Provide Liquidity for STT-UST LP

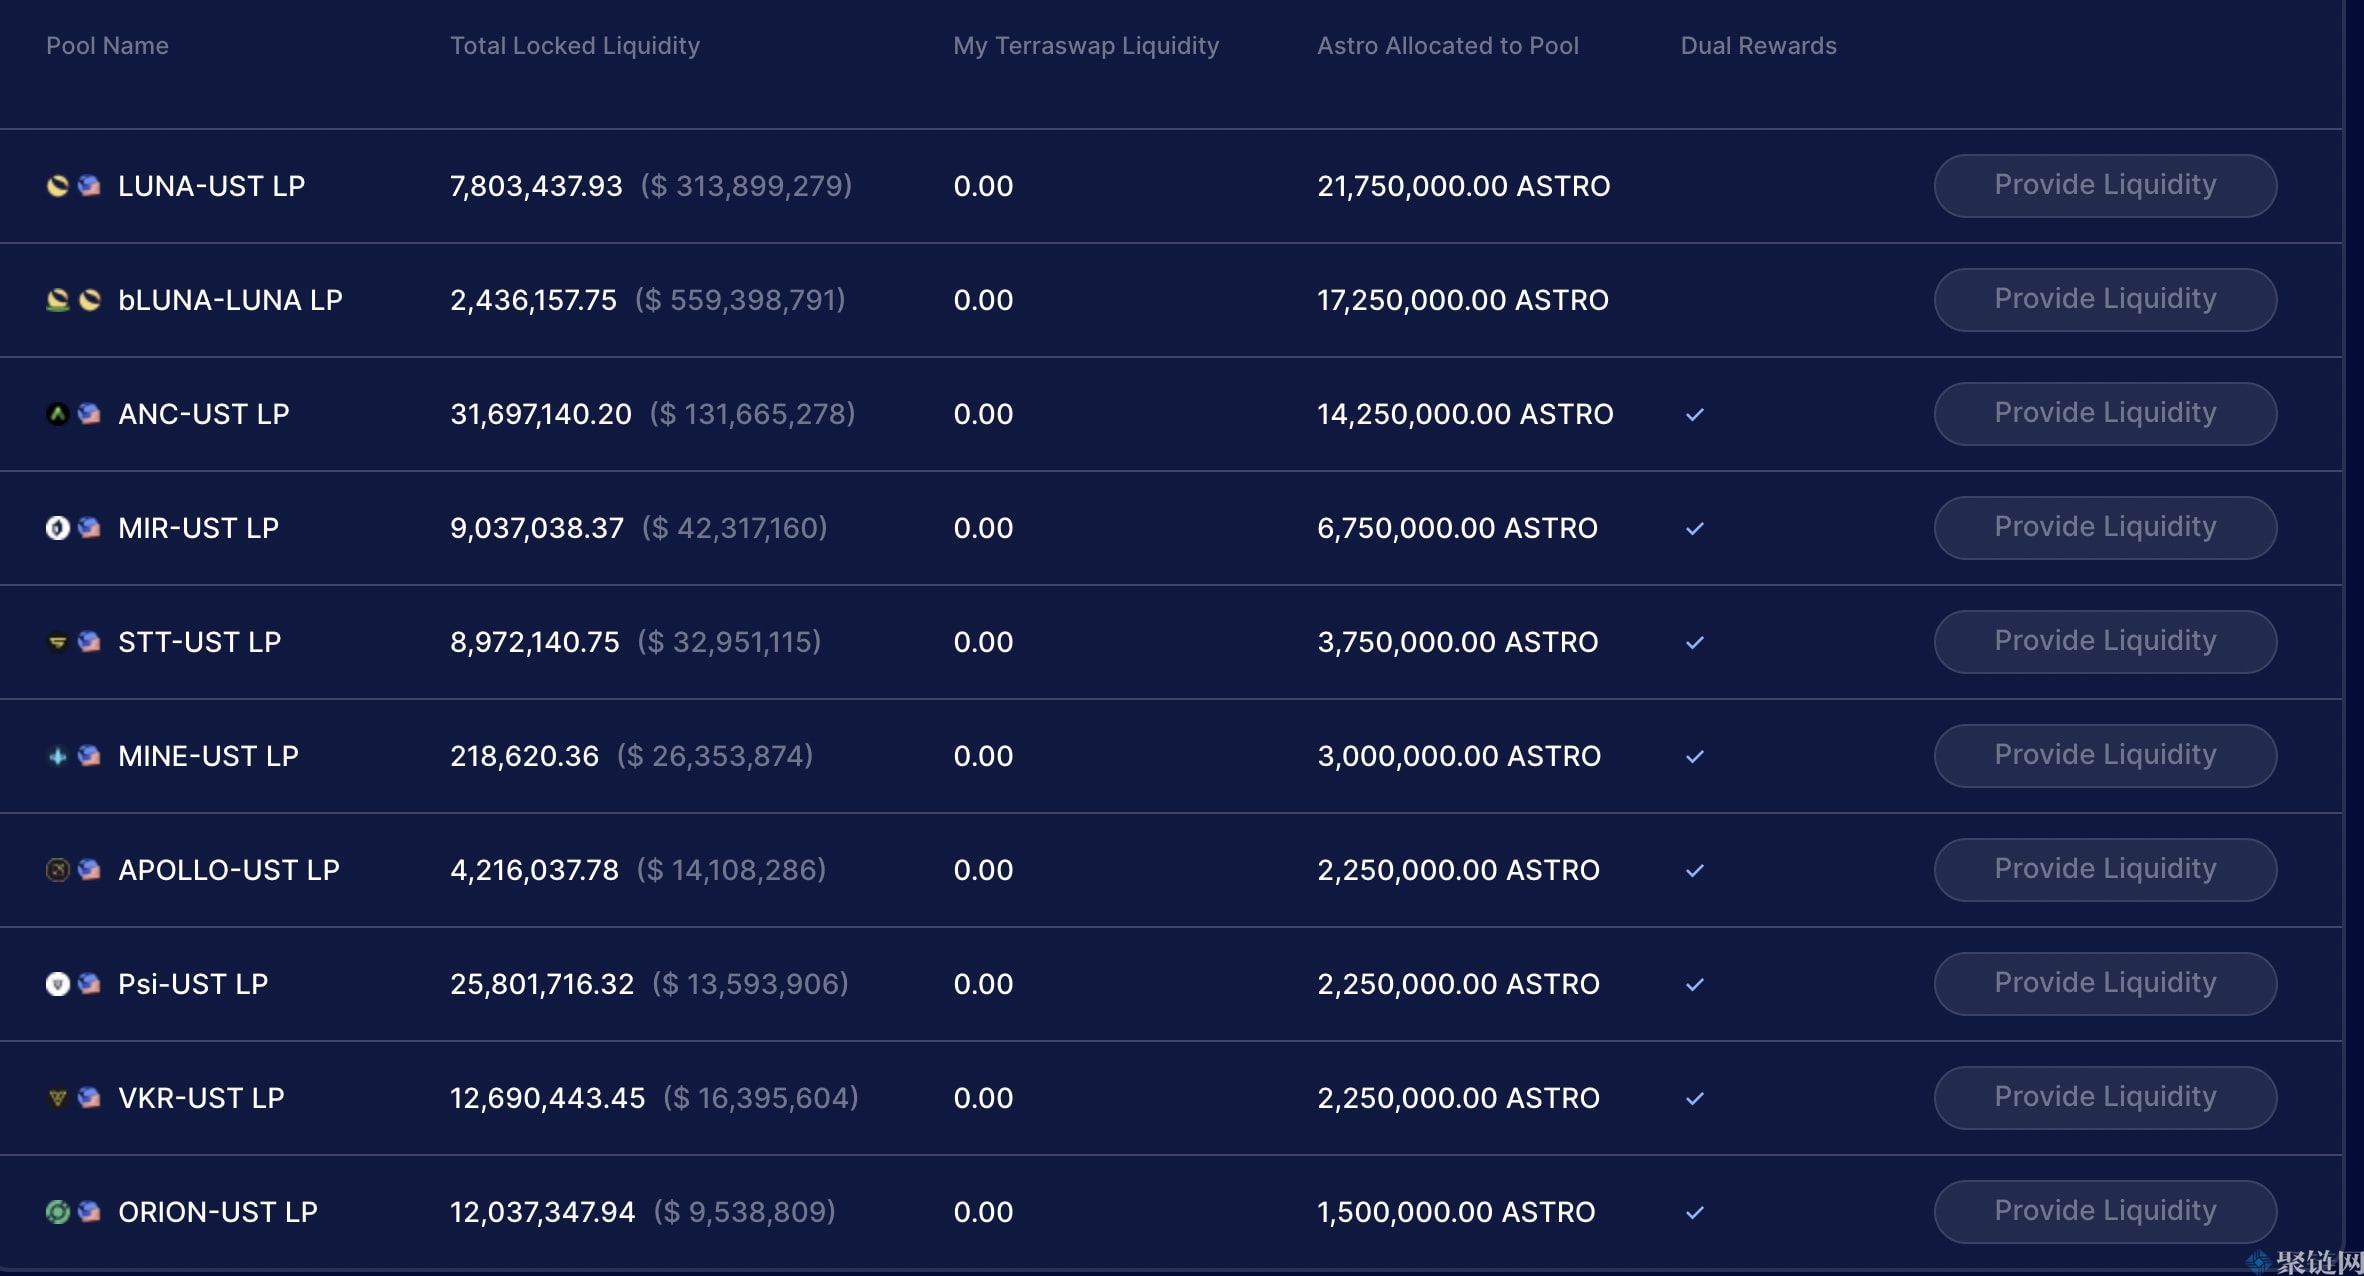[x=2105, y=642]
